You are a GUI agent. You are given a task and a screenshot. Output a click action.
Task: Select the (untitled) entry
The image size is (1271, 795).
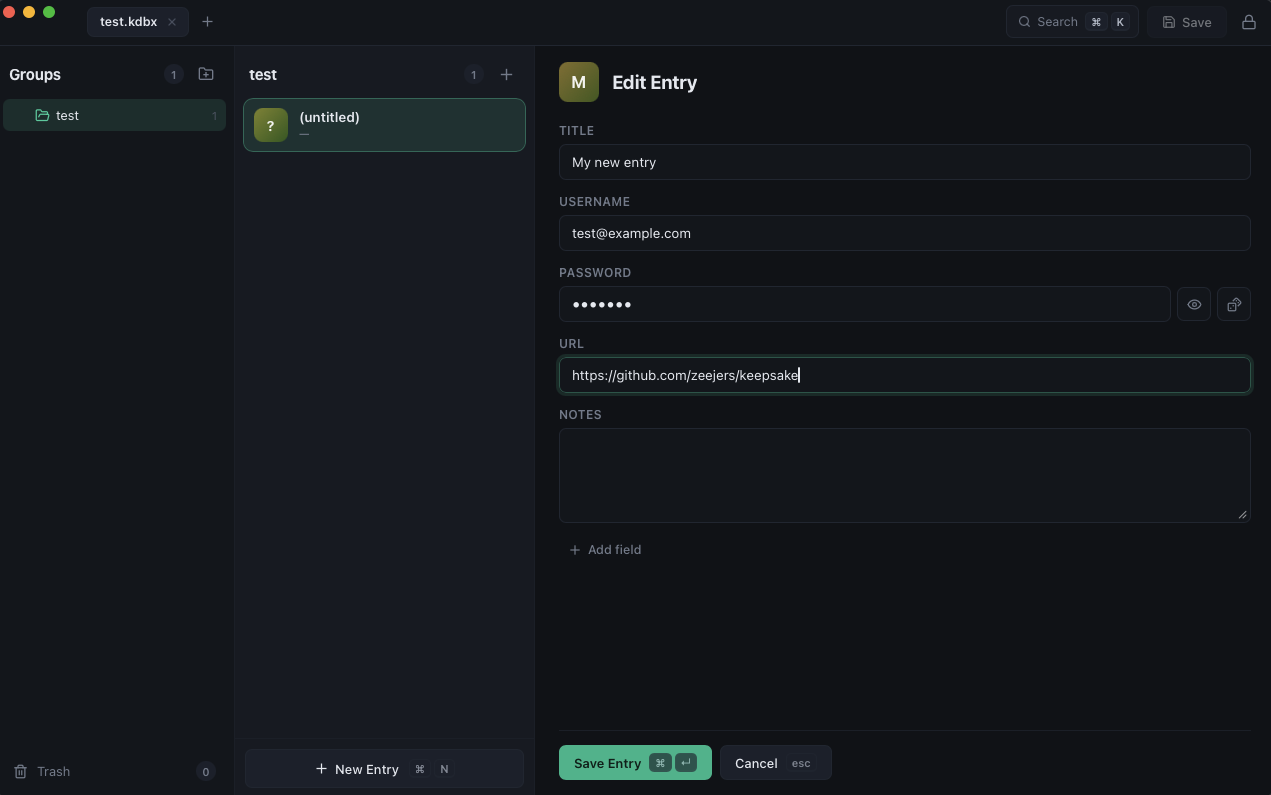384,125
